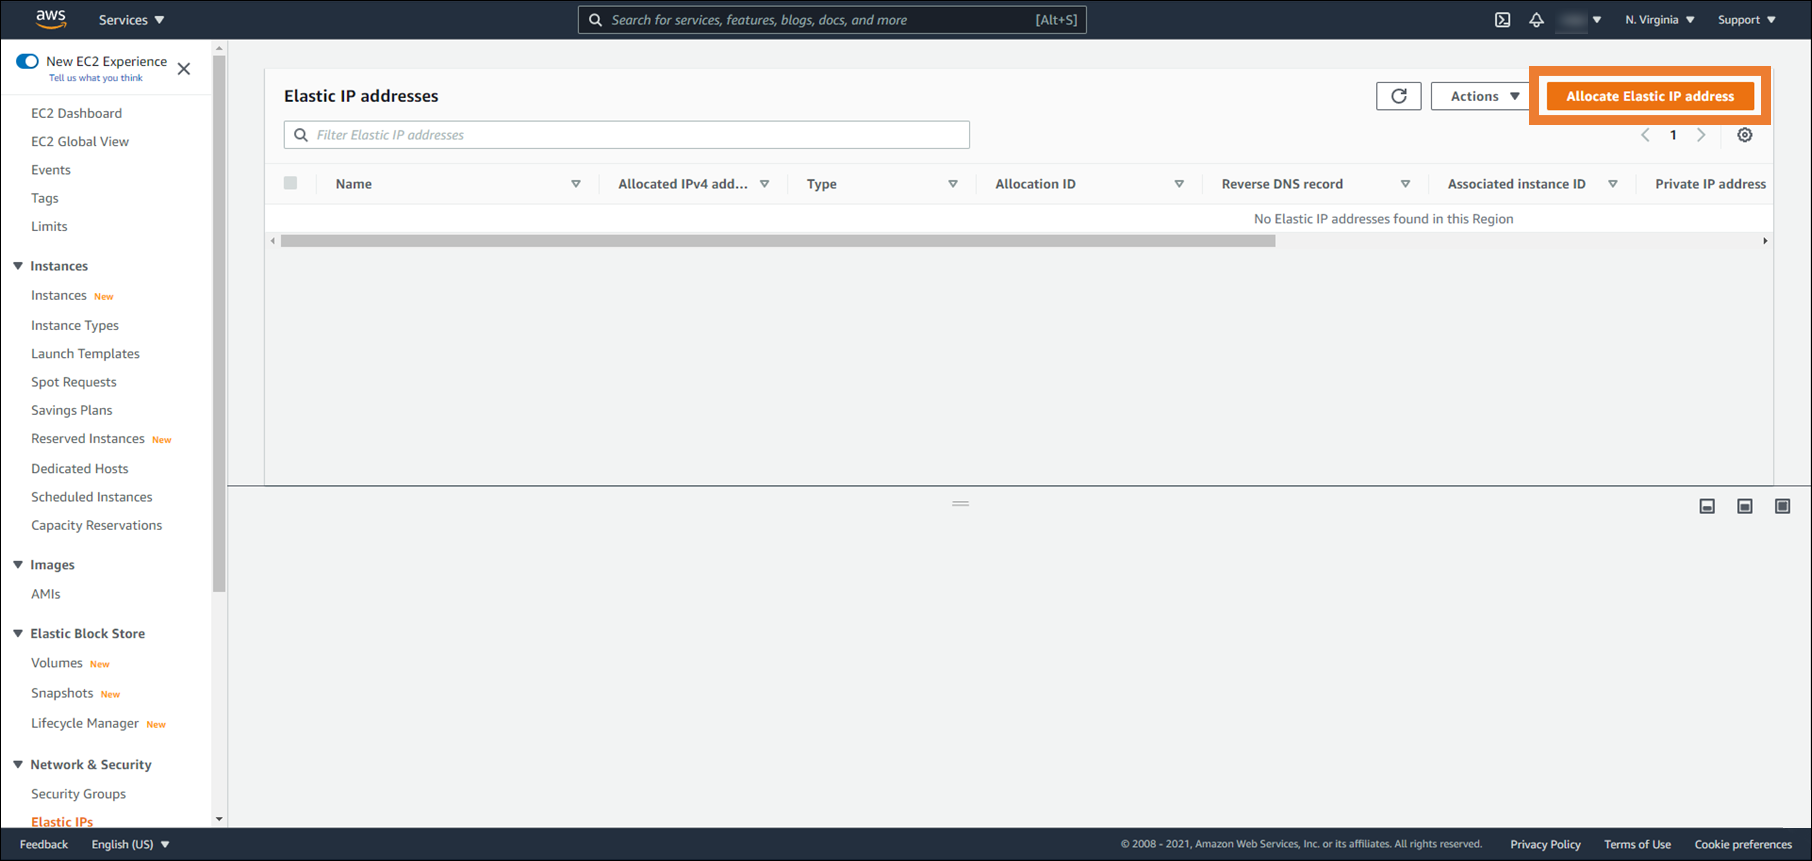Open Snapshots in sidebar
1812x861 pixels.
pos(62,693)
